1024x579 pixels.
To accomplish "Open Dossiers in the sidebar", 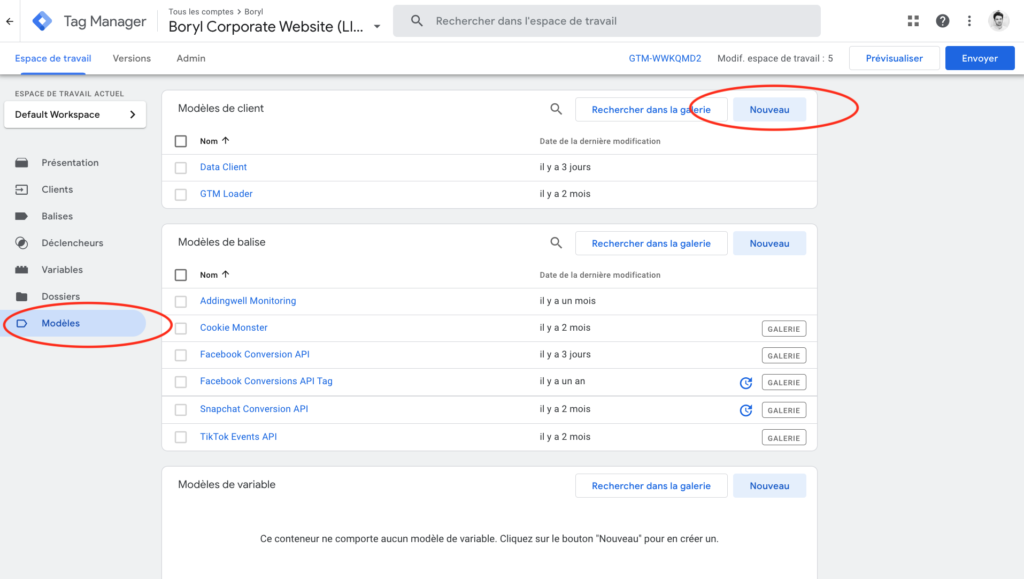I will [x=61, y=296].
